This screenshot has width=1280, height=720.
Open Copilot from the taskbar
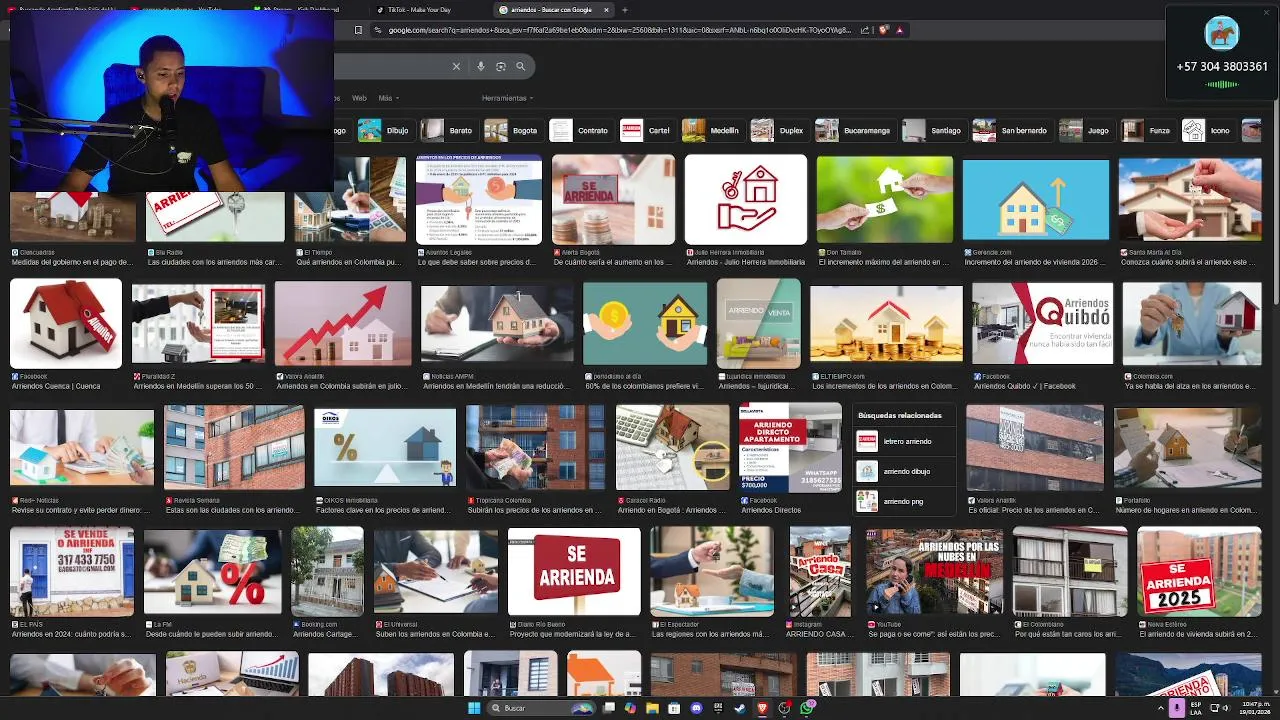[630, 708]
